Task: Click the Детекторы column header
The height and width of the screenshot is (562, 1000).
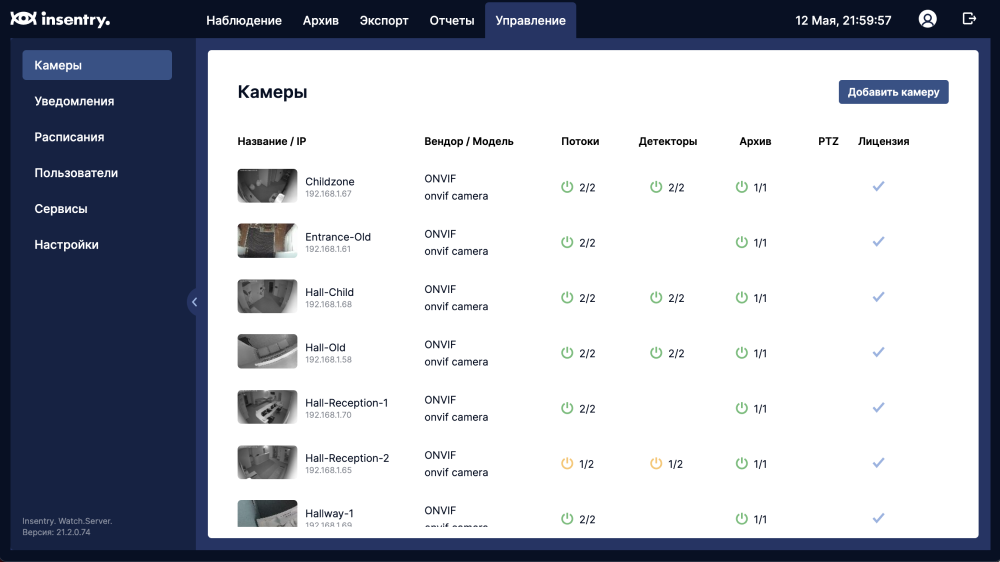Action: click(668, 141)
